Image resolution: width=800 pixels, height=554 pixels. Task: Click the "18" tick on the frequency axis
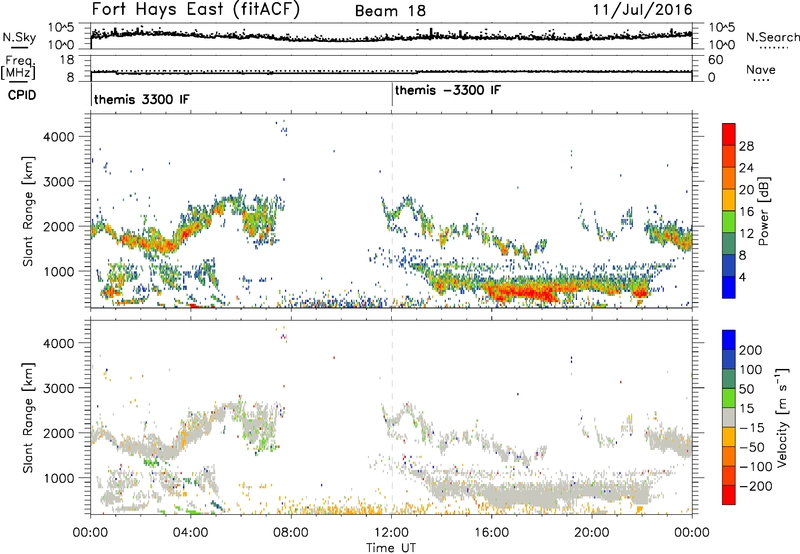coord(67,60)
